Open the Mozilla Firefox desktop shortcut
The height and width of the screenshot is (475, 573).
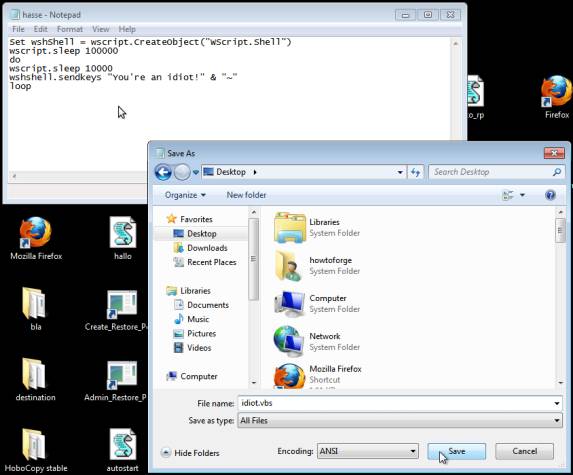click(x=35, y=238)
